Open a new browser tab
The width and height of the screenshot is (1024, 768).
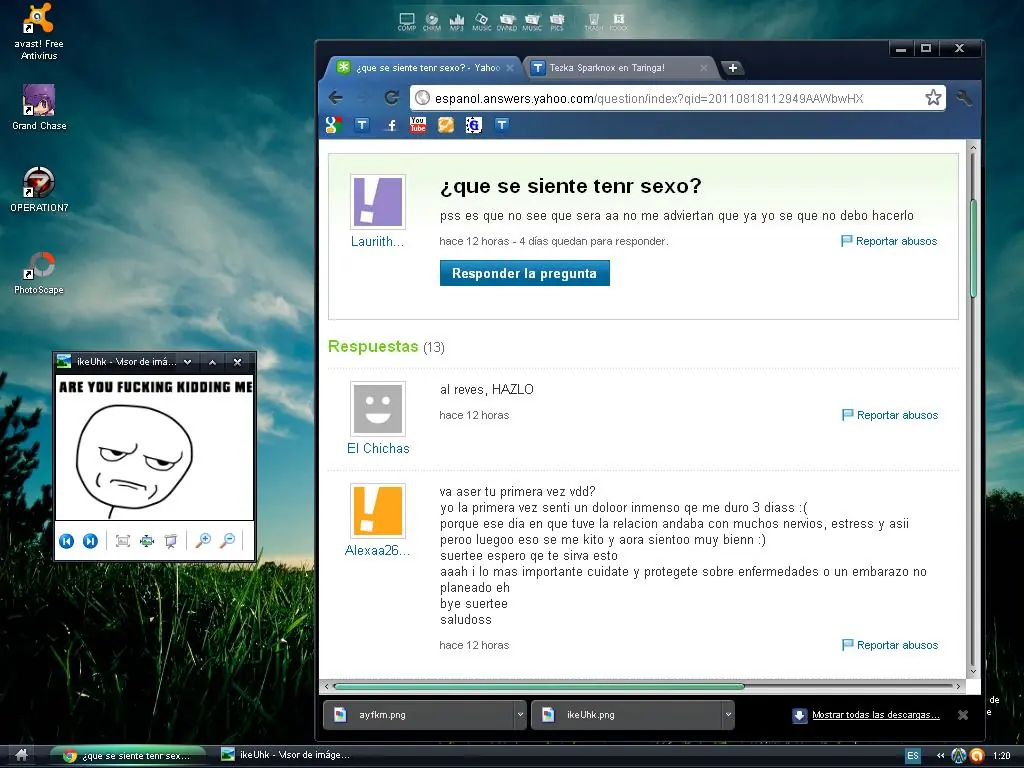(x=733, y=68)
